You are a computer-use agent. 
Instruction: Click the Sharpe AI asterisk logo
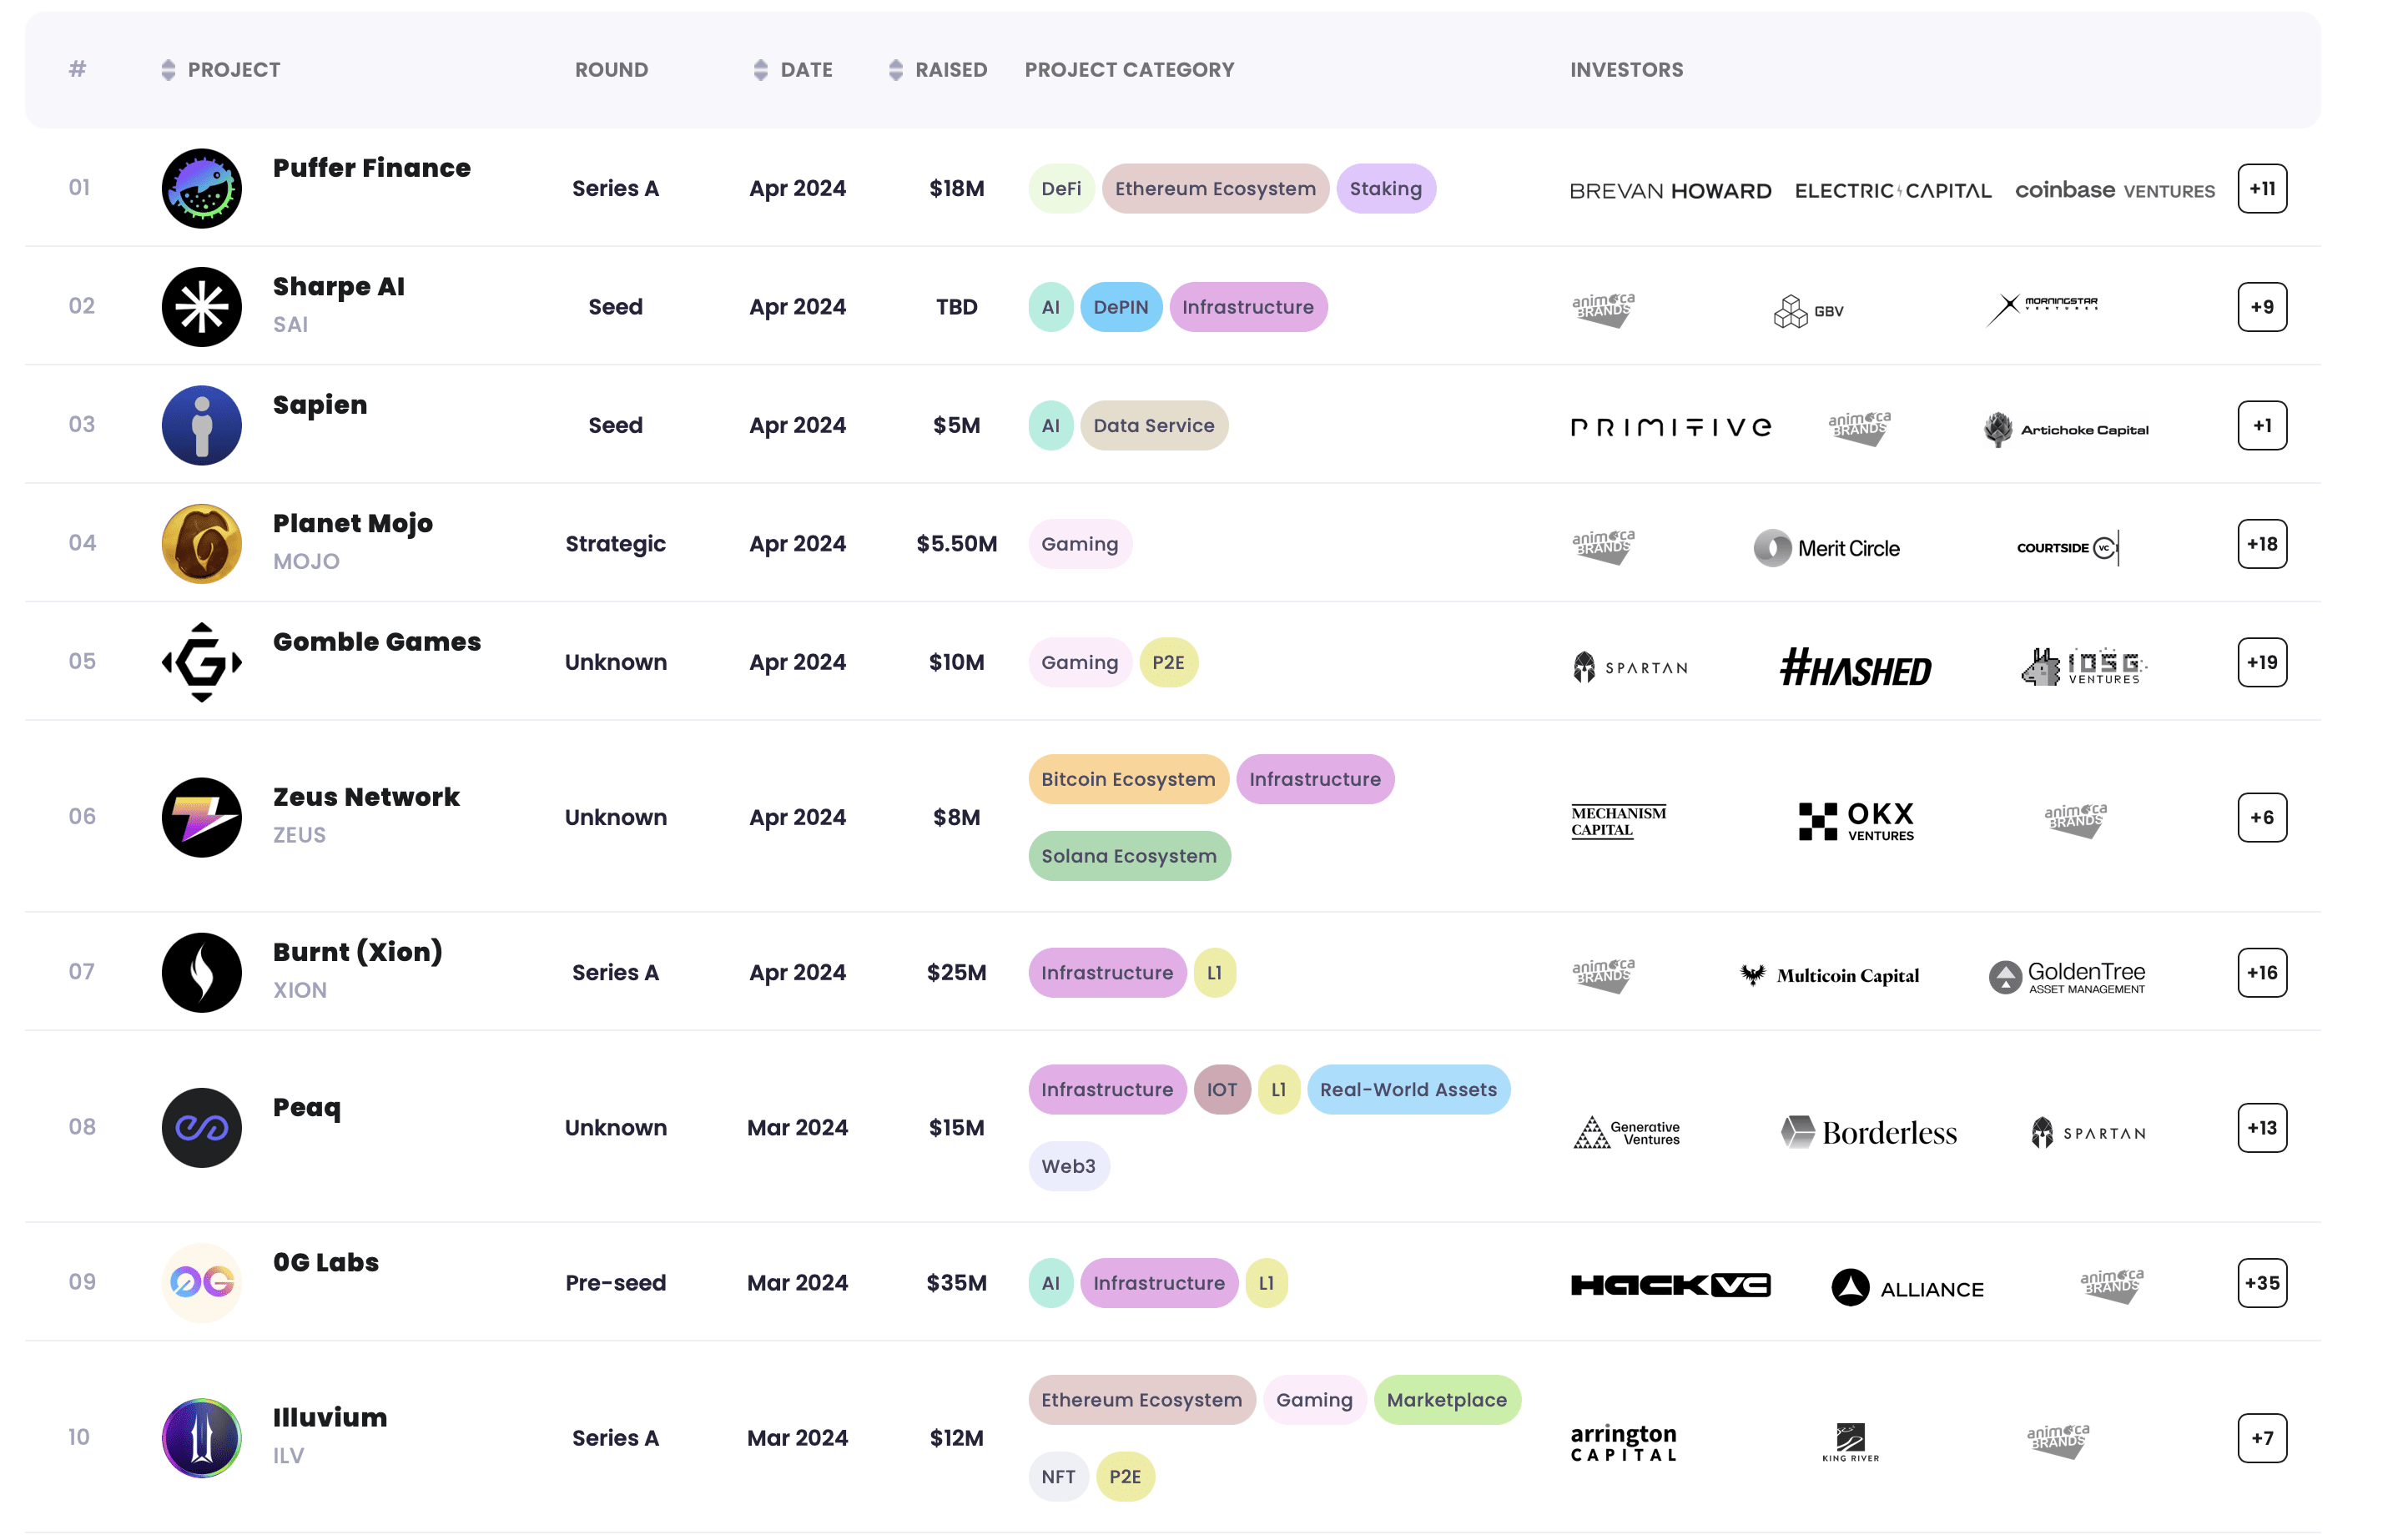click(201, 307)
